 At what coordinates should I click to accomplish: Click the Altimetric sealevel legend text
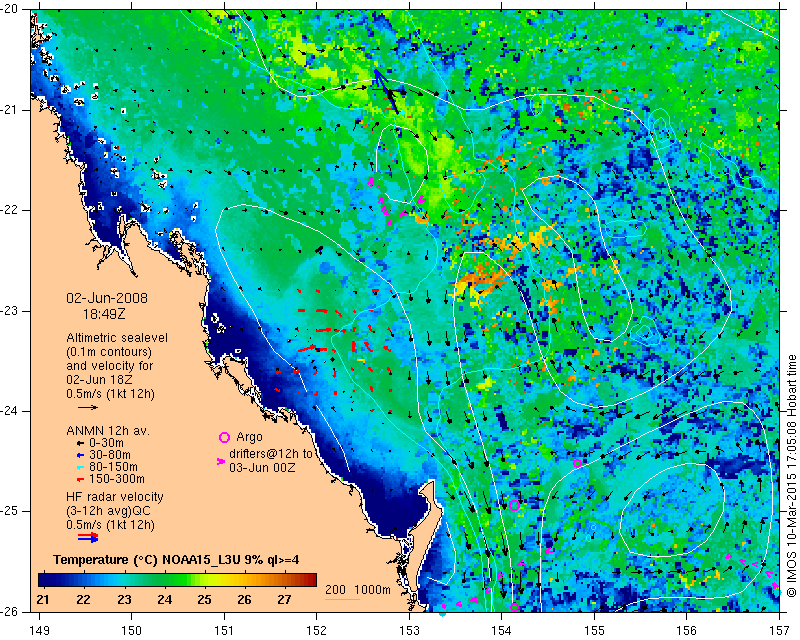click(x=117, y=338)
